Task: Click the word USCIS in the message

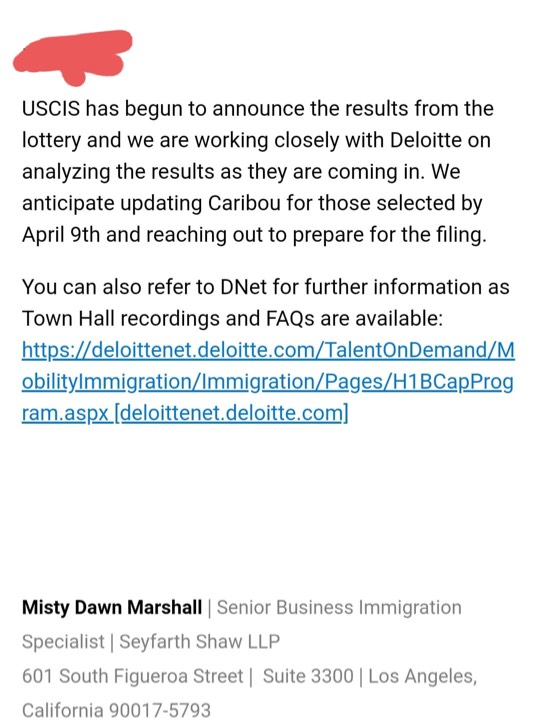Action: point(51,108)
